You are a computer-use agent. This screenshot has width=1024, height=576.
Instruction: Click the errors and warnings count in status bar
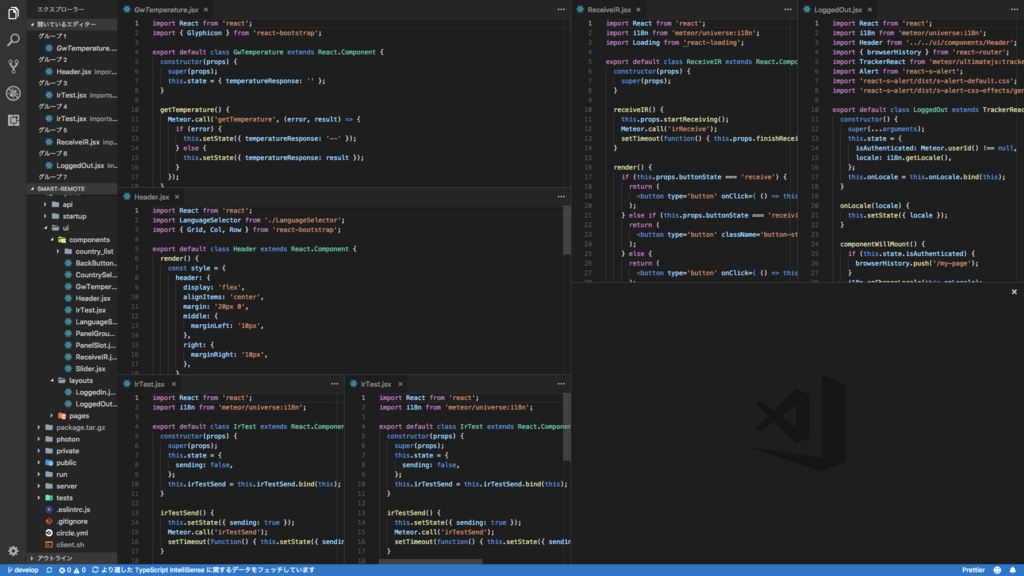(72, 570)
